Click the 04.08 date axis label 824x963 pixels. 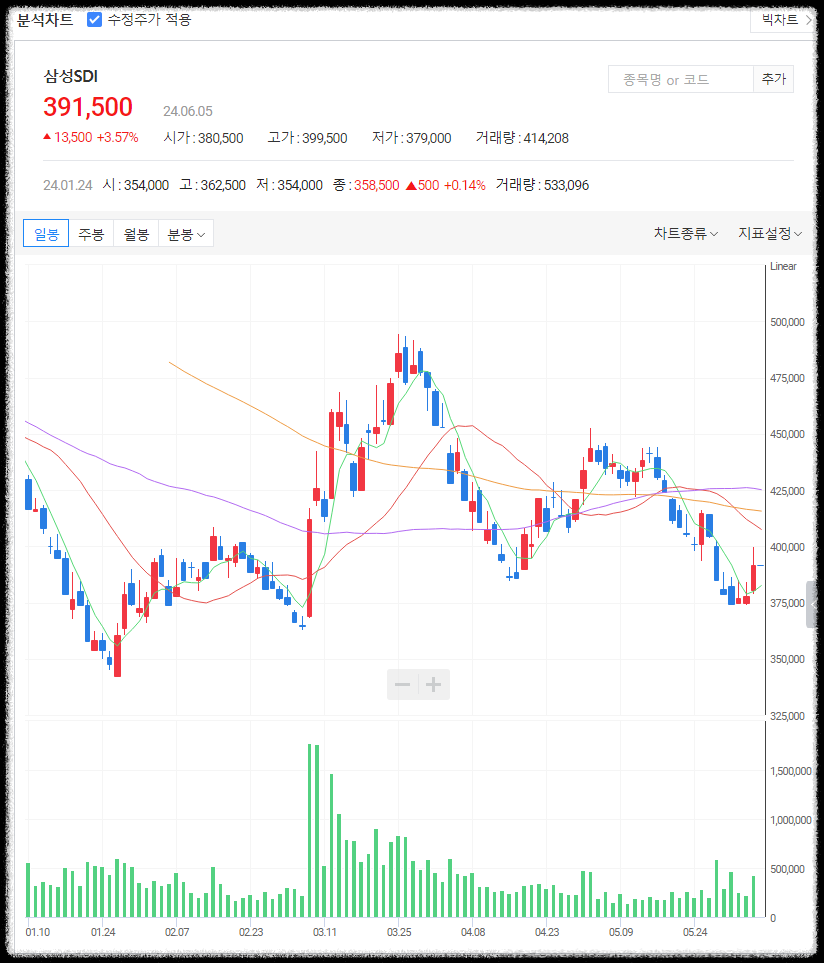coord(473,932)
